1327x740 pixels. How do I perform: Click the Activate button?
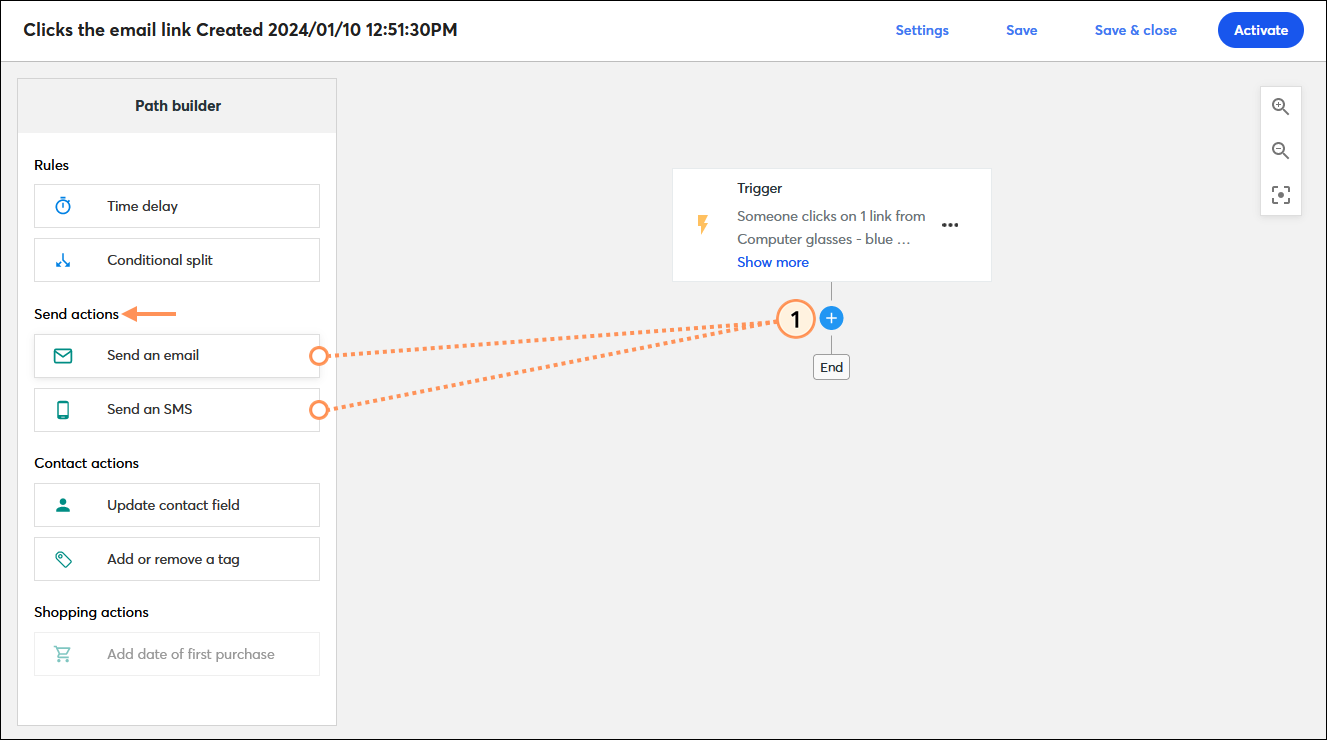[x=1261, y=30]
